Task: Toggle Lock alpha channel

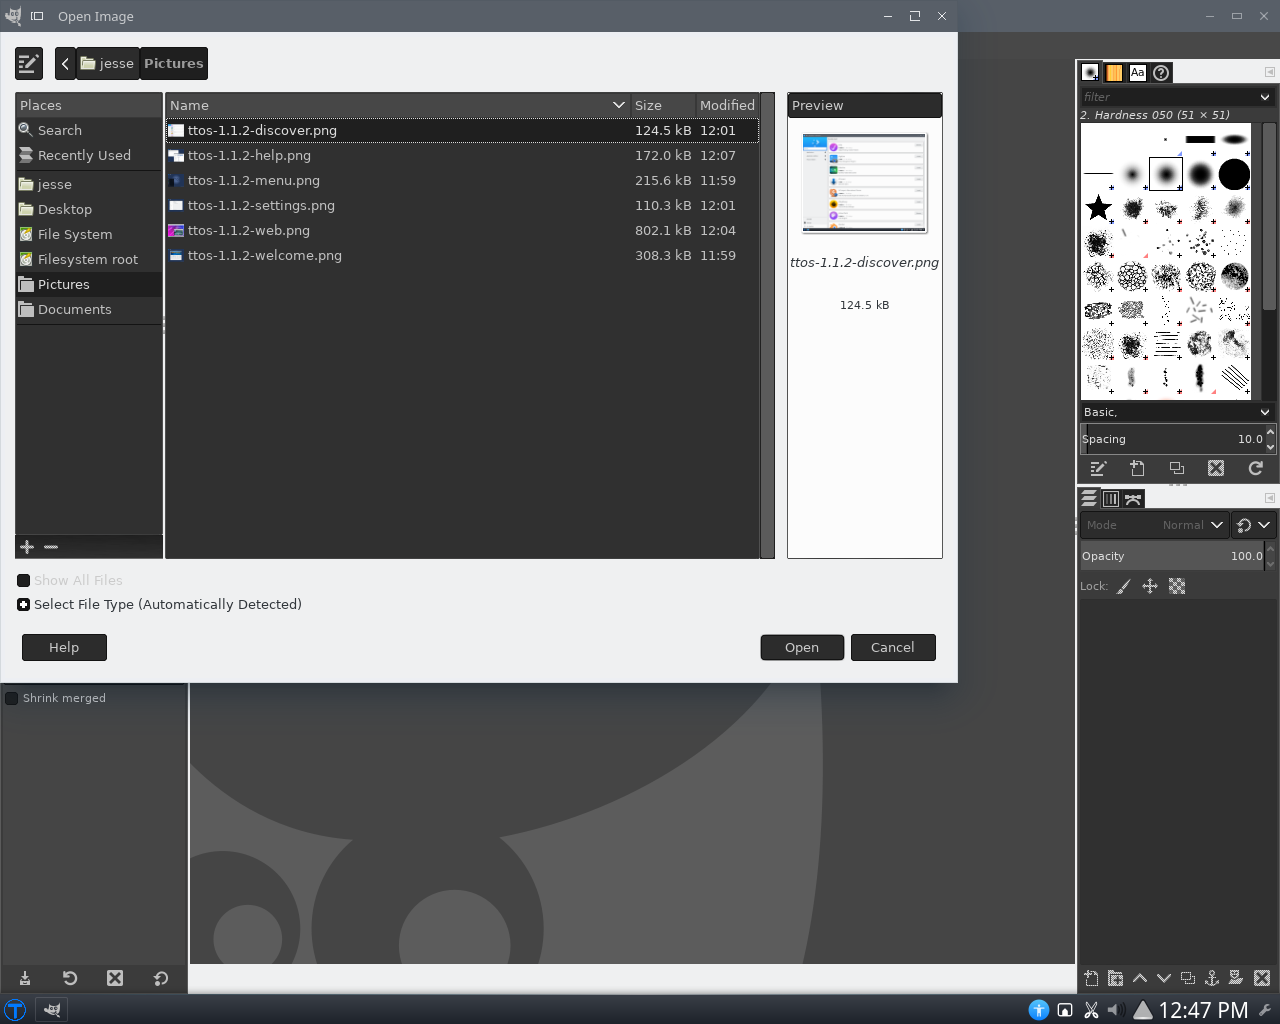Action: 1177,586
